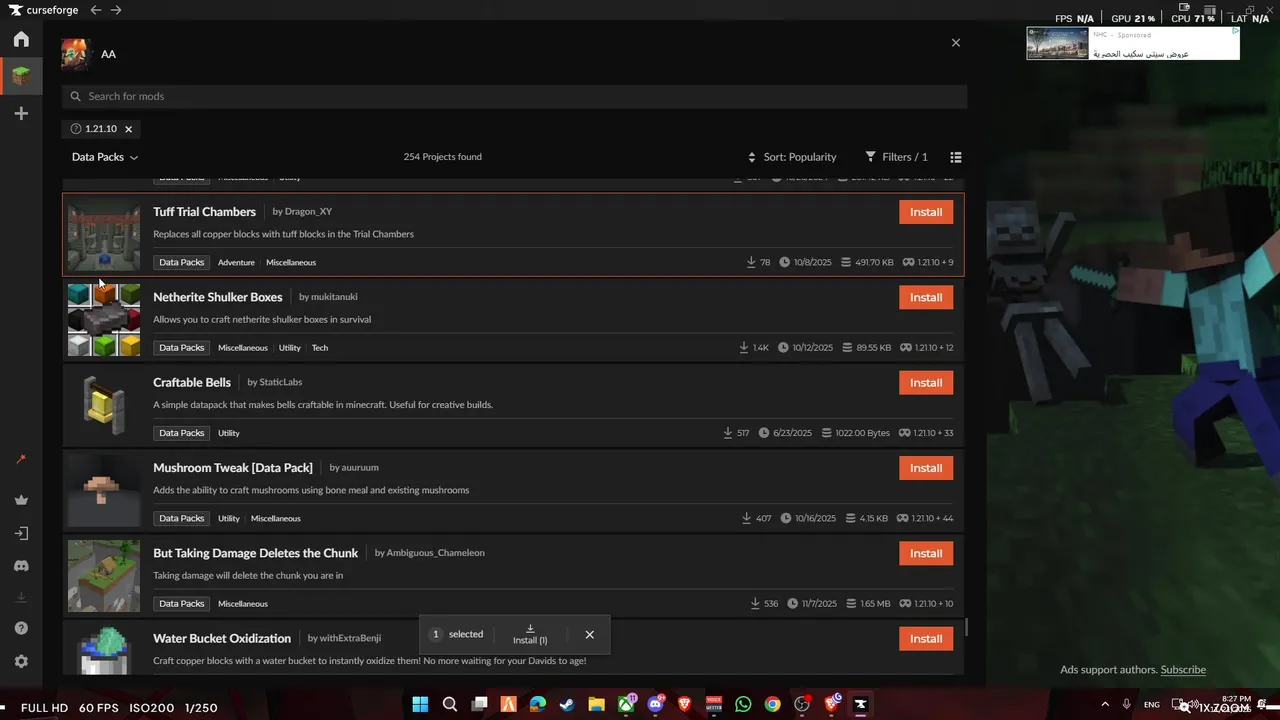Open the Windows Start menu
Screen dimensions: 1280x720
420,704
